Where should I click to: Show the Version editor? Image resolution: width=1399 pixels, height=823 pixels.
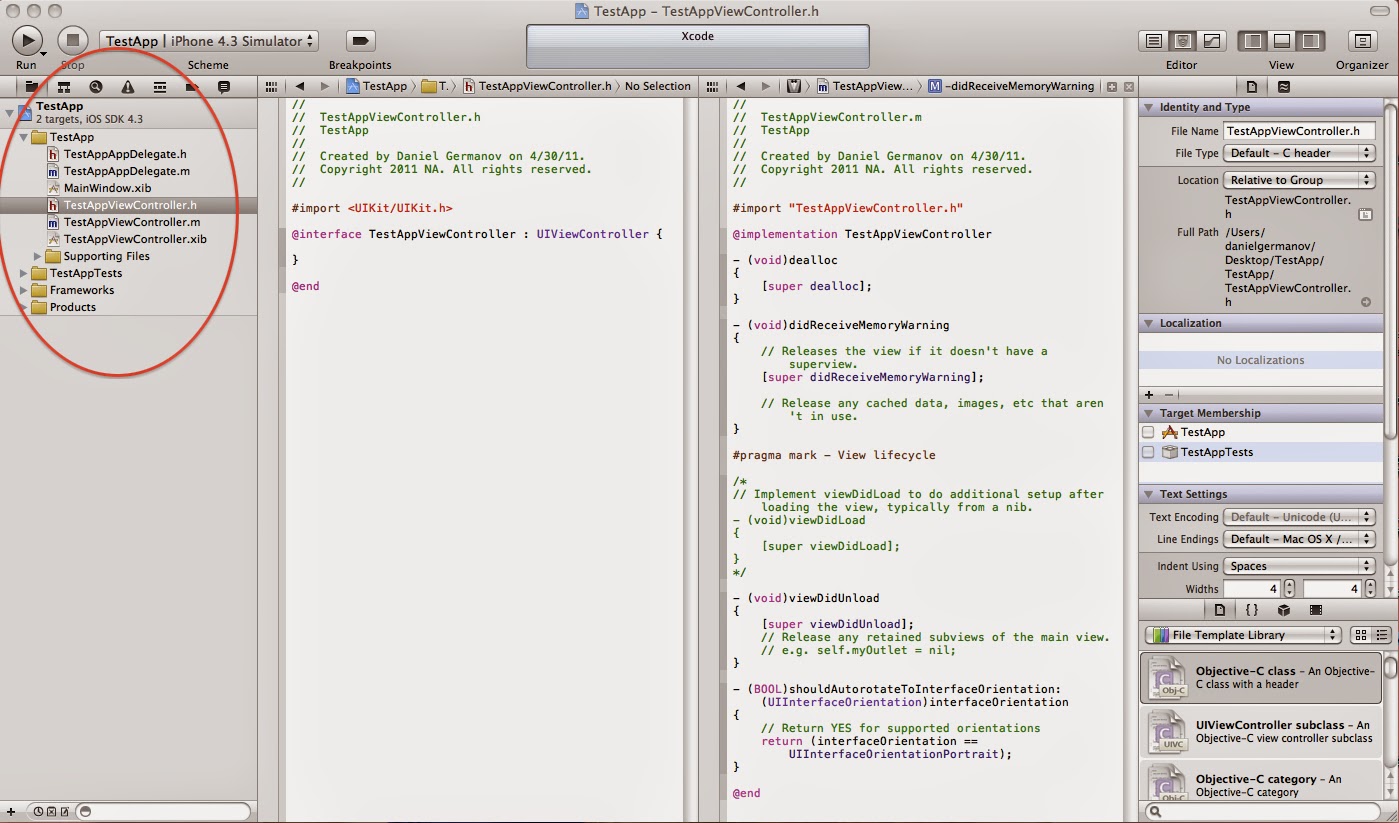(1211, 41)
